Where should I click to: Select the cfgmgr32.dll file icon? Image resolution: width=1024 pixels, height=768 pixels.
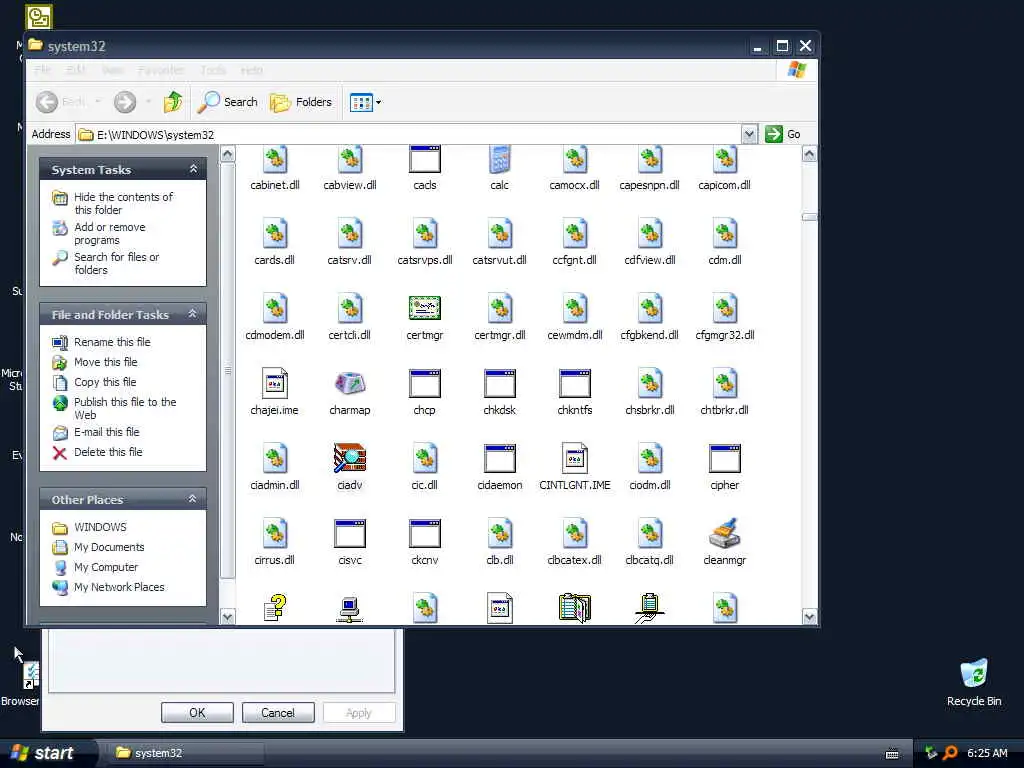(724, 308)
